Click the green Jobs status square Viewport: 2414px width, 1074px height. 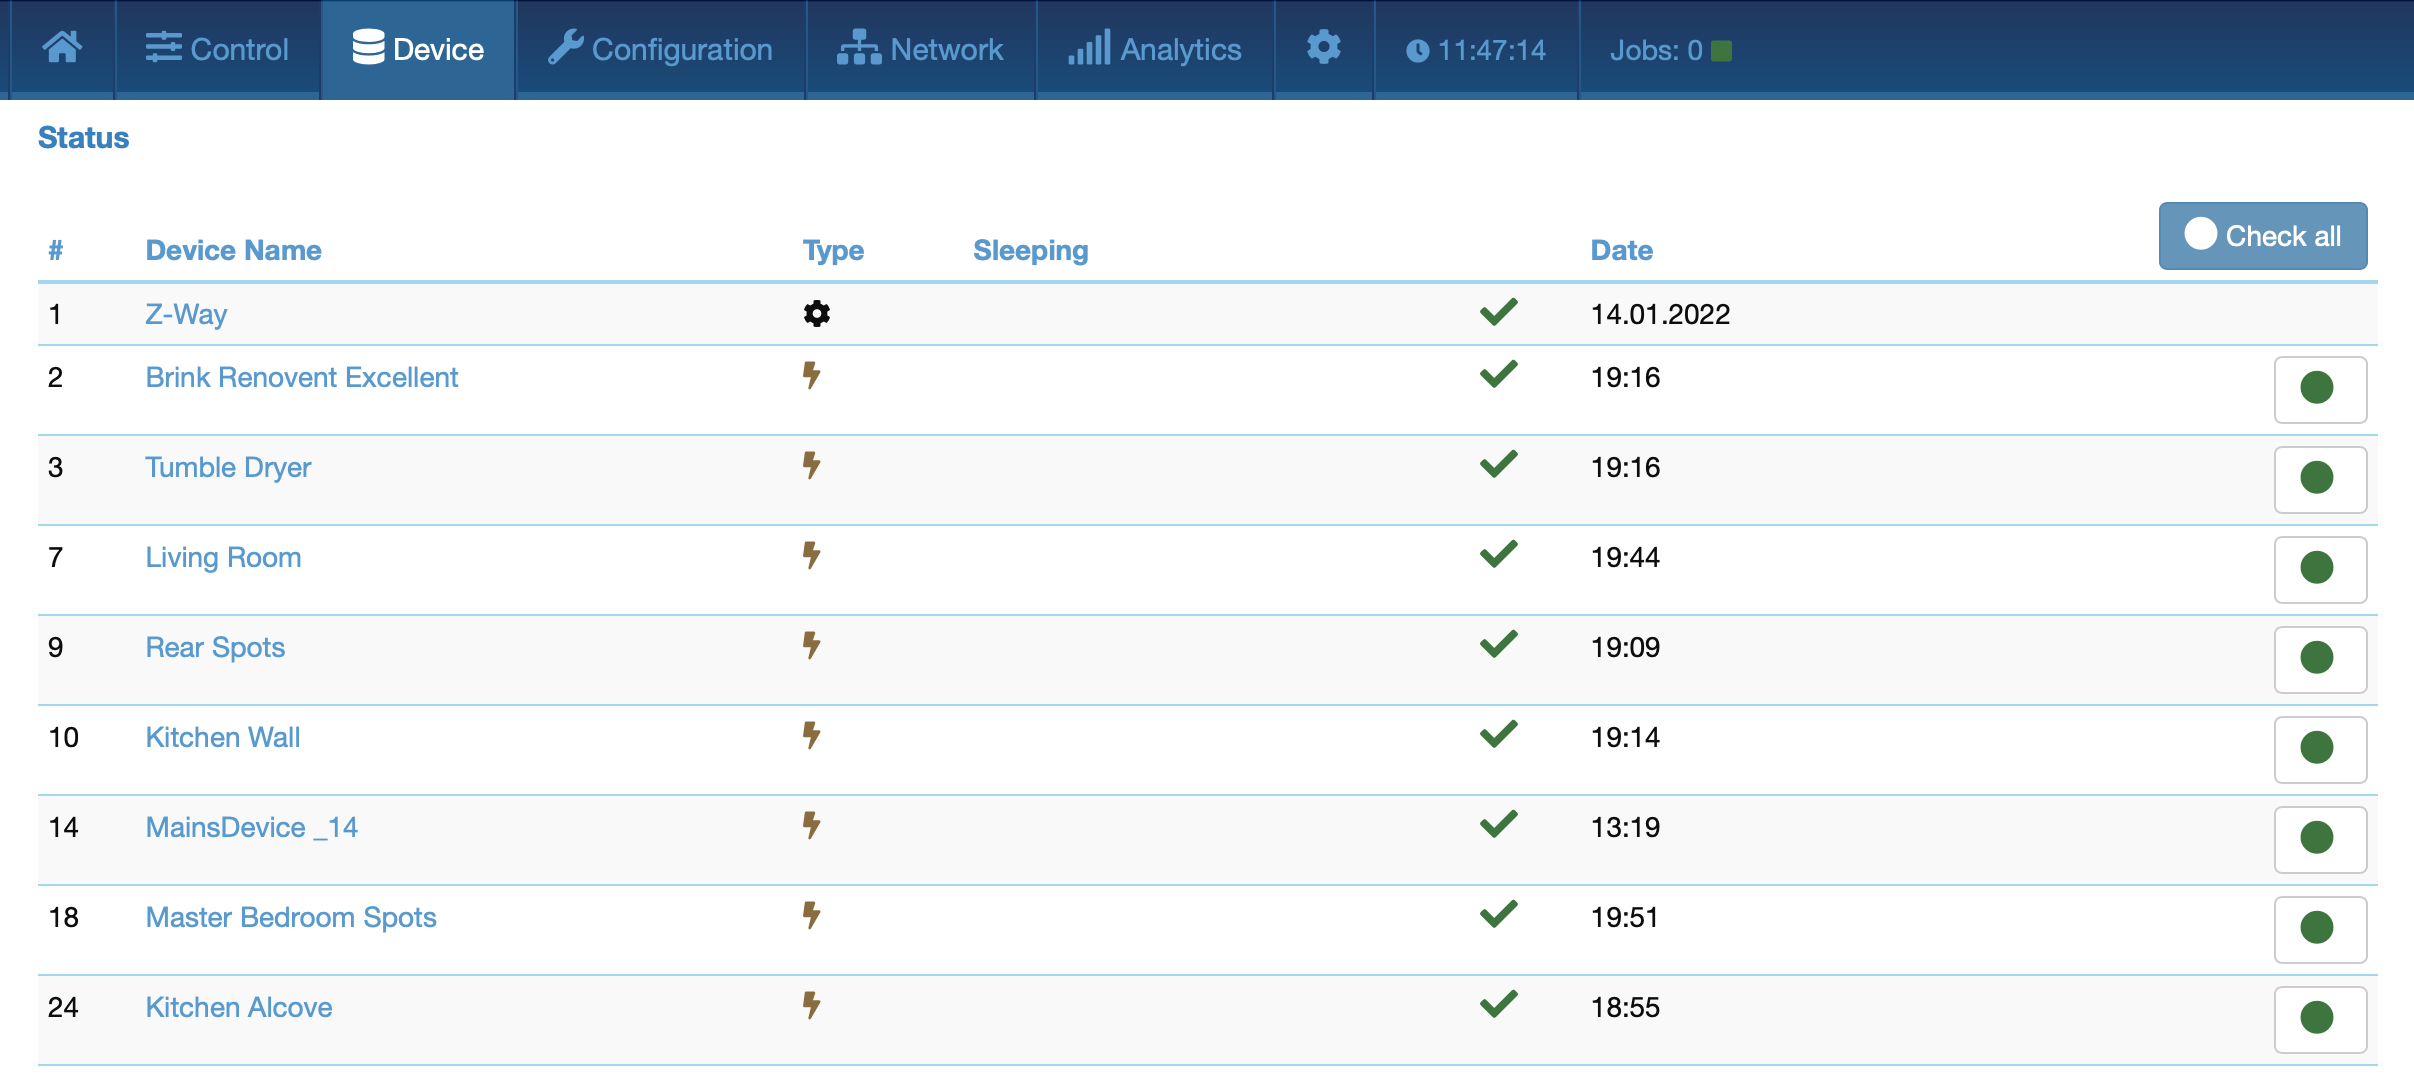[1721, 51]
